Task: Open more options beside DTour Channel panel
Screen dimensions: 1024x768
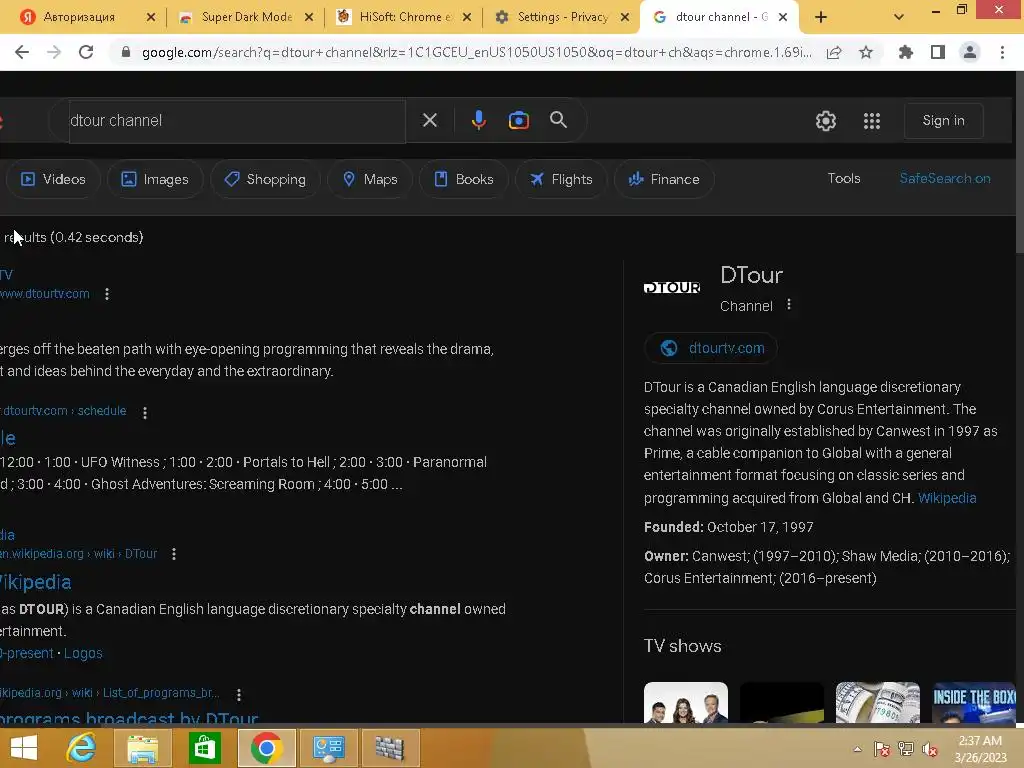Action: (789, 305)
